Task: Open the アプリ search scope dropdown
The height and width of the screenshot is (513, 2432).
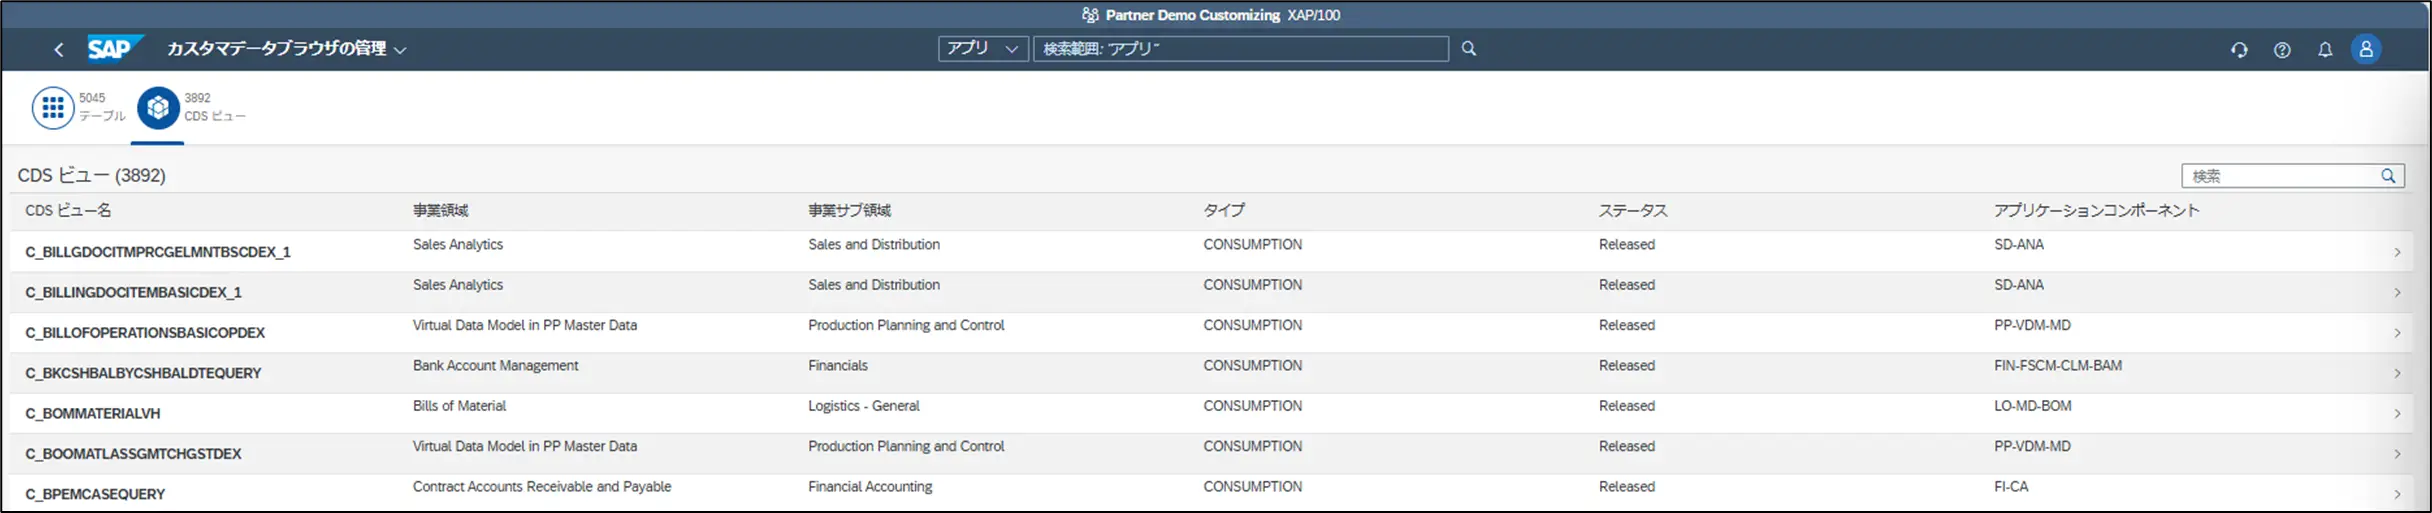Action: point(983,48)
